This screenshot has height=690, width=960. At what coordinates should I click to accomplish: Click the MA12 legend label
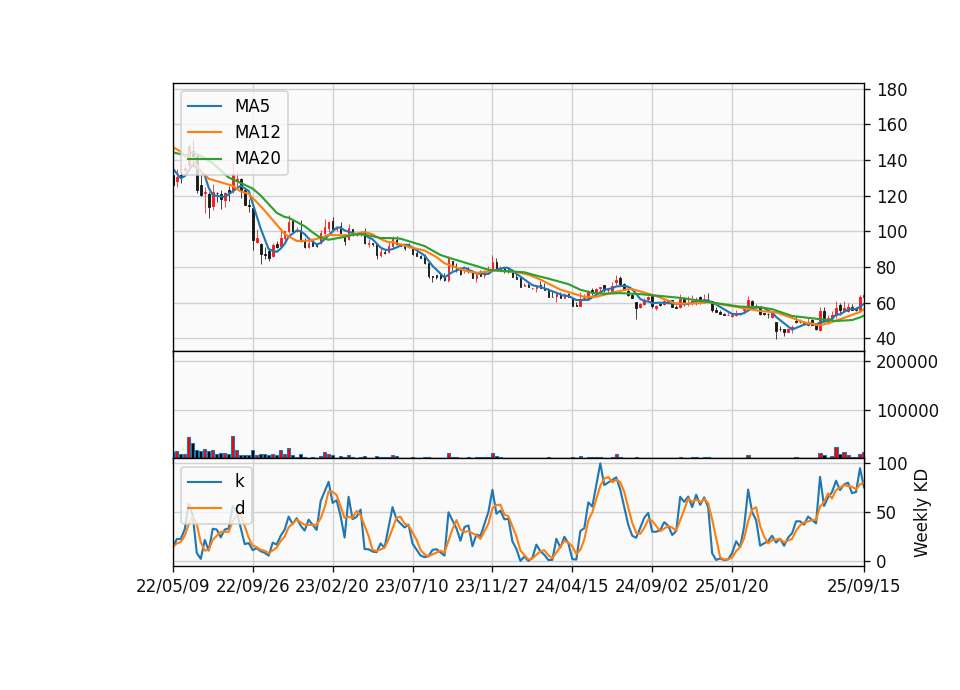257,132
